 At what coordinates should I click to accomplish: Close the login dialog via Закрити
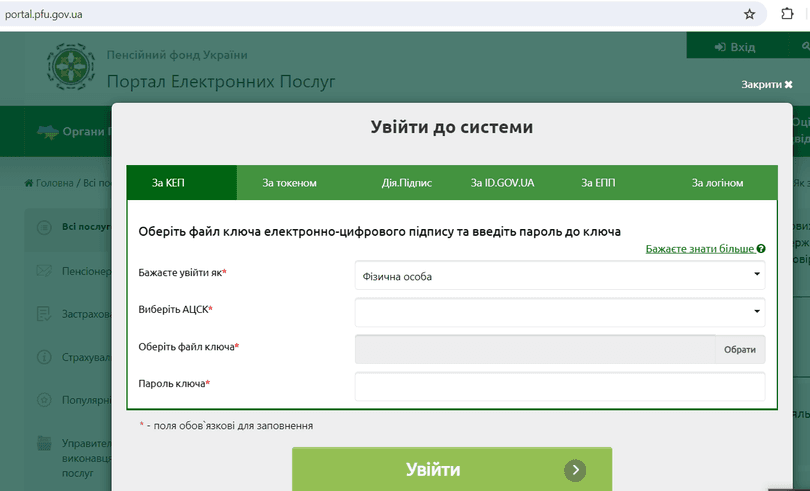tap(767, 84)
